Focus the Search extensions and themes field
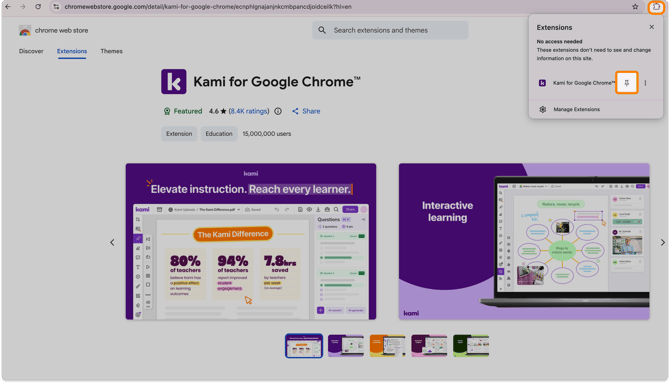The height and width of the screenshot is (383, 670). [x=390, y=30]
